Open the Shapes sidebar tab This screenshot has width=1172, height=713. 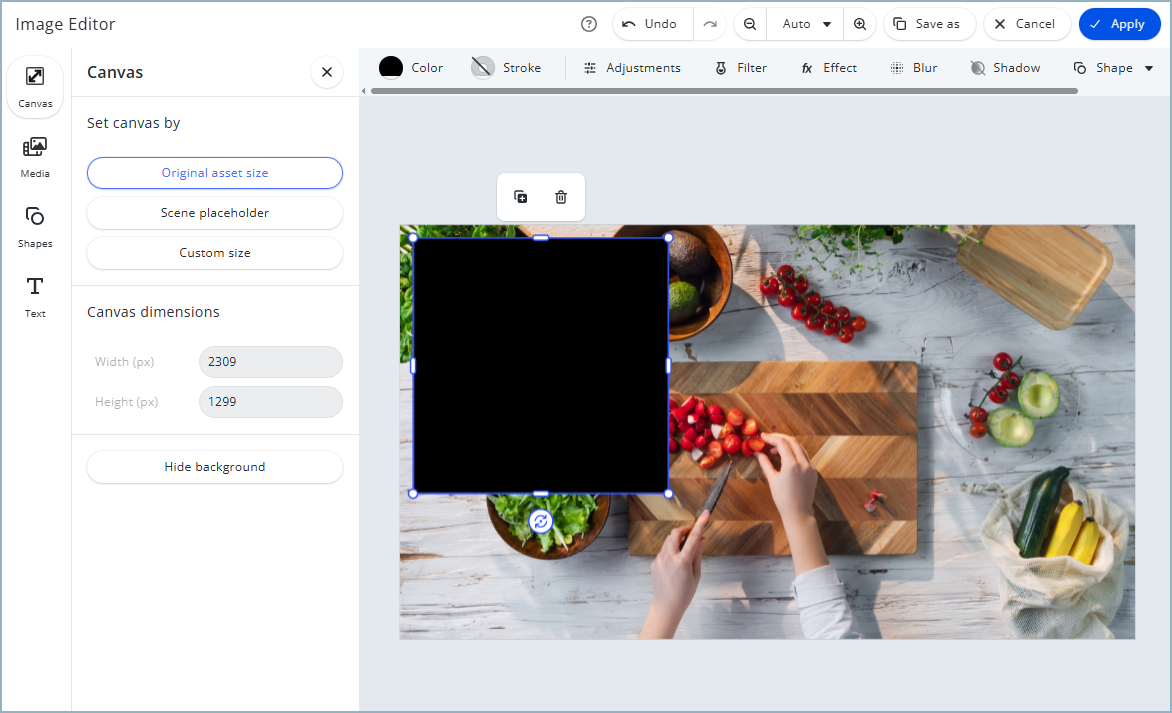click(35, 225)
